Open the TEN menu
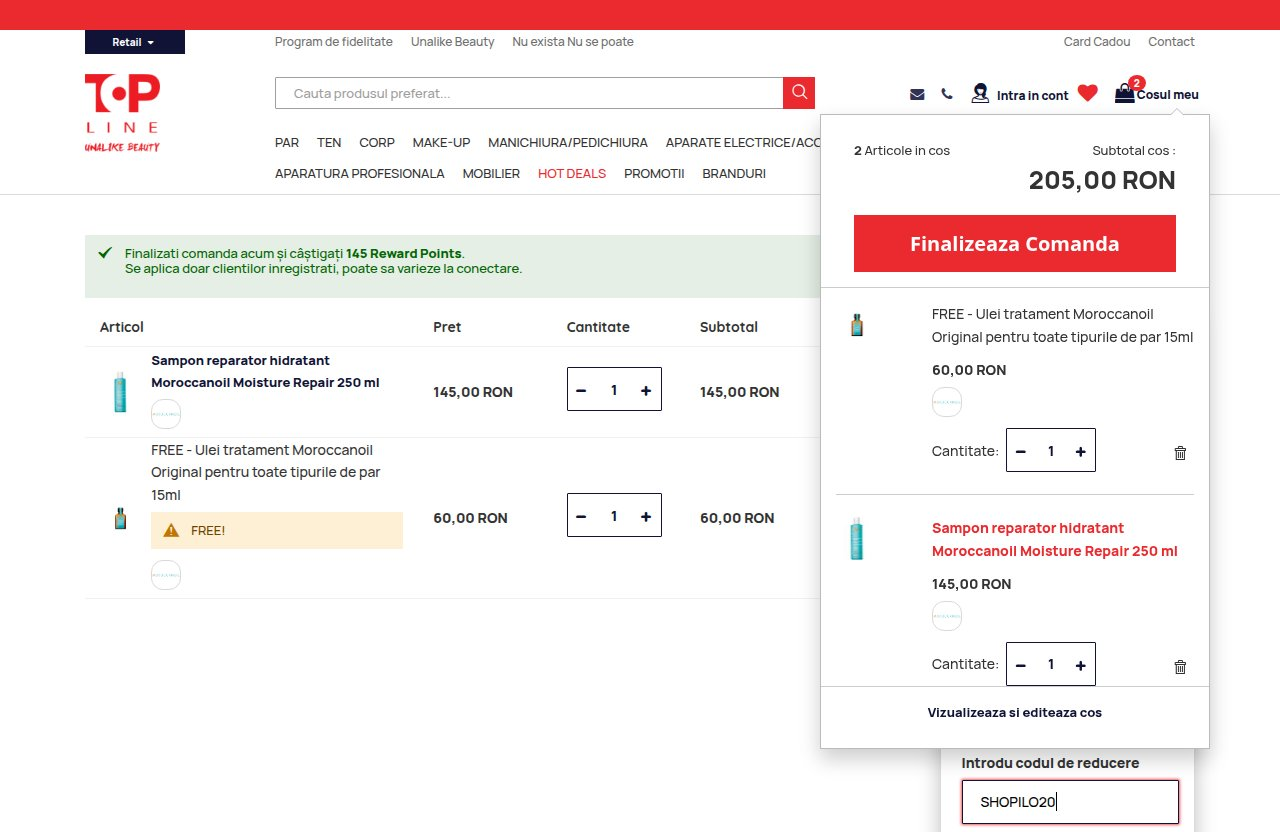 pos(329,142)
